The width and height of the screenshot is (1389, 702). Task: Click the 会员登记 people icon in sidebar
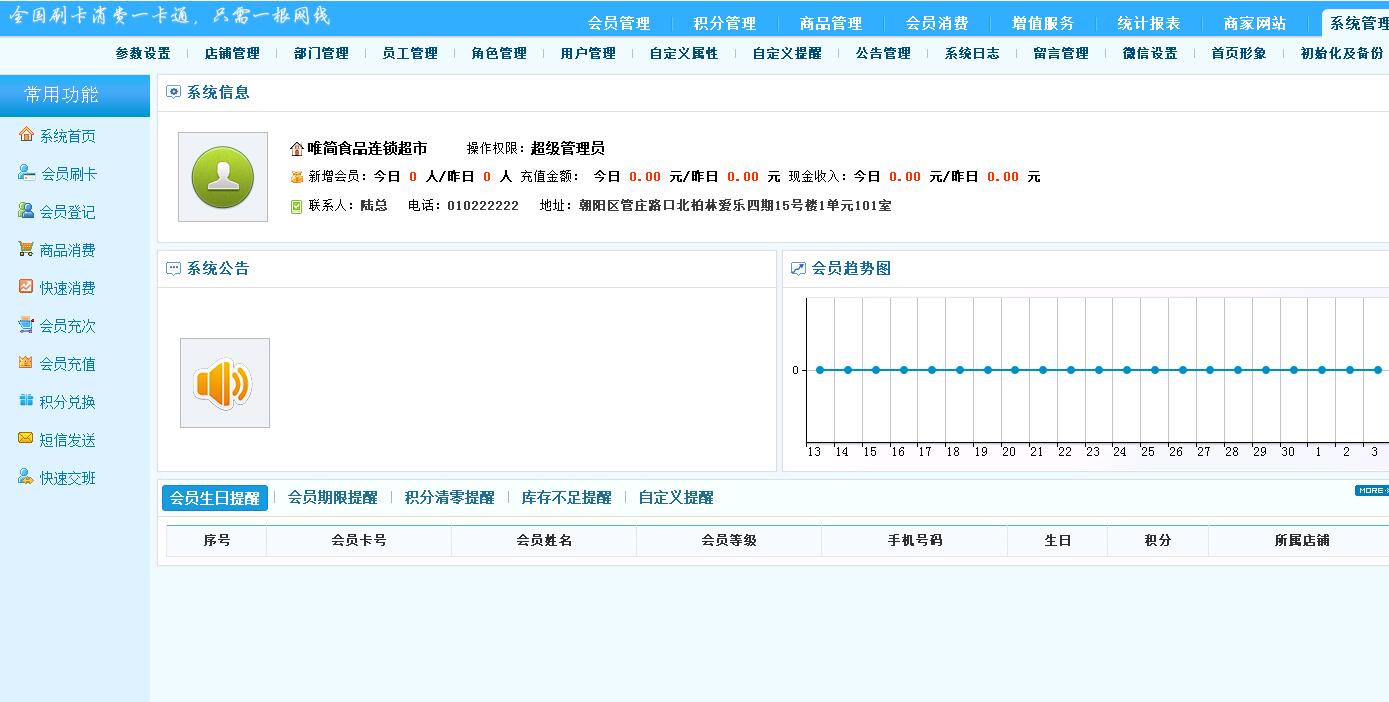[x=26, y=211]
